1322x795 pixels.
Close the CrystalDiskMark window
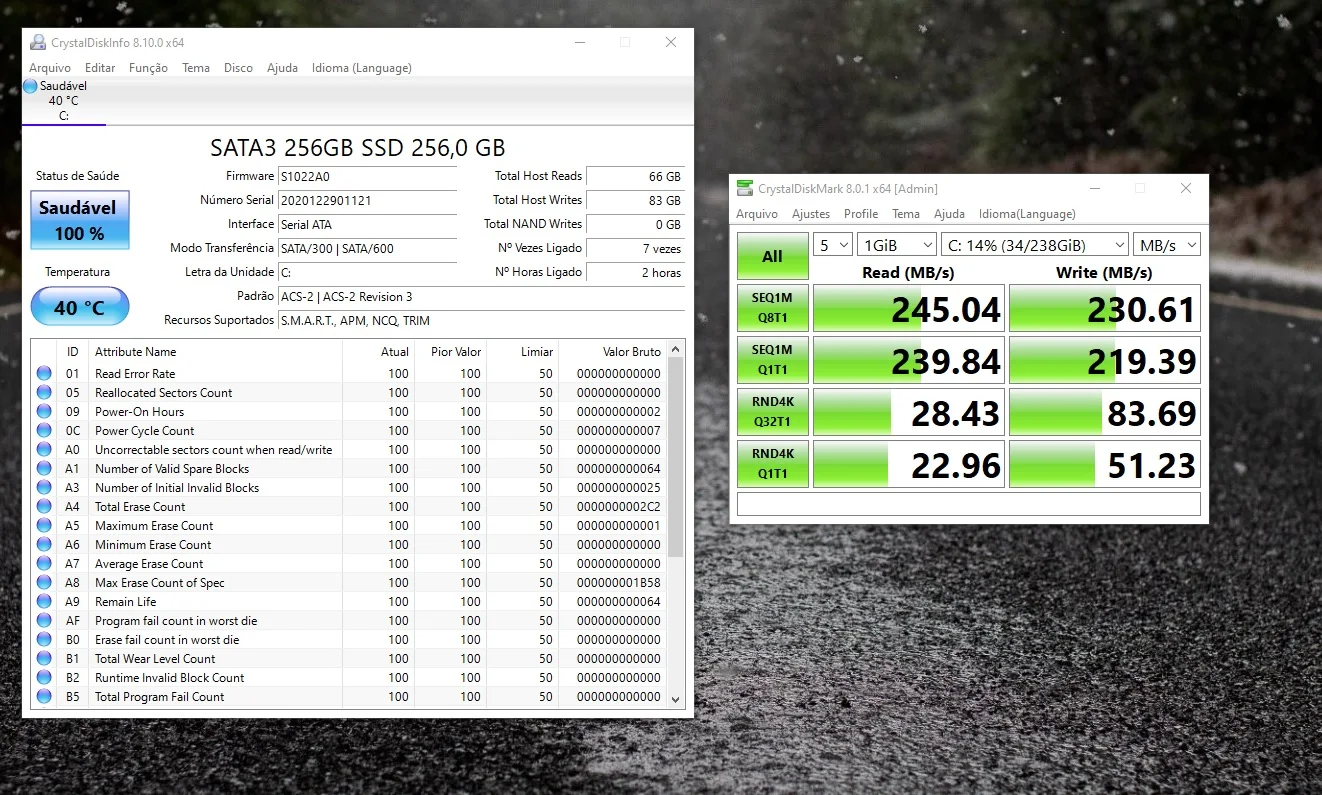(1185, 188)
